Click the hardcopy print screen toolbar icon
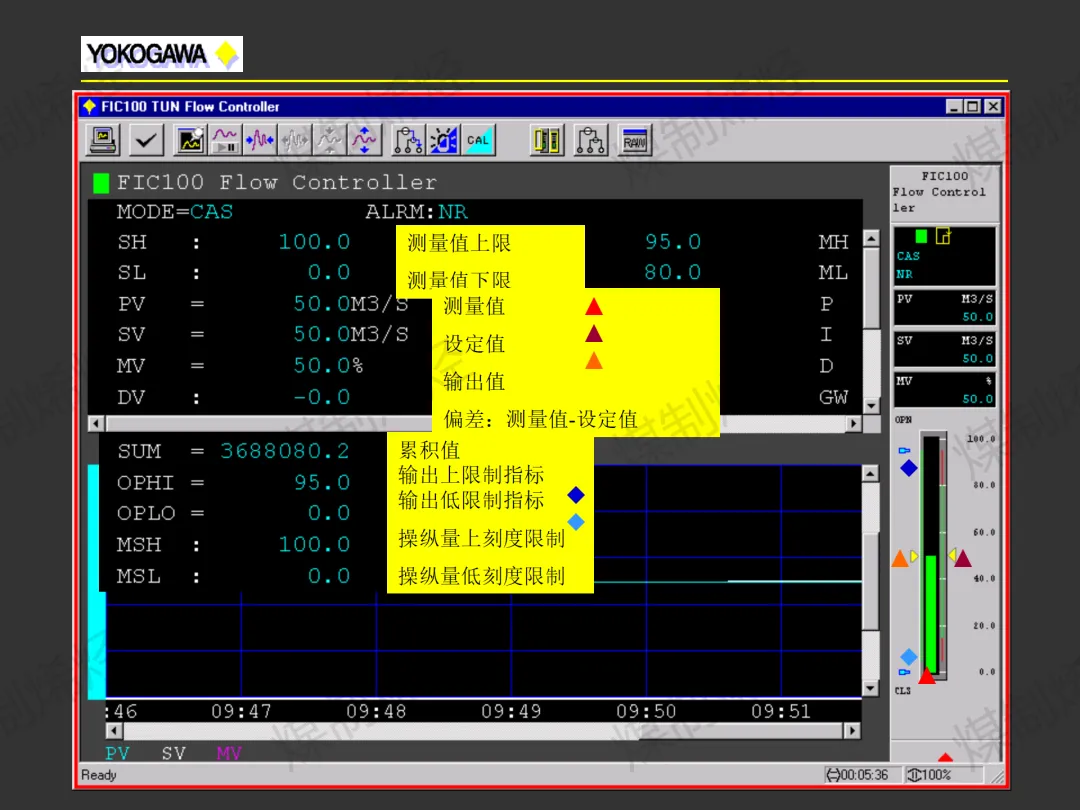 [x=104, y=140]
